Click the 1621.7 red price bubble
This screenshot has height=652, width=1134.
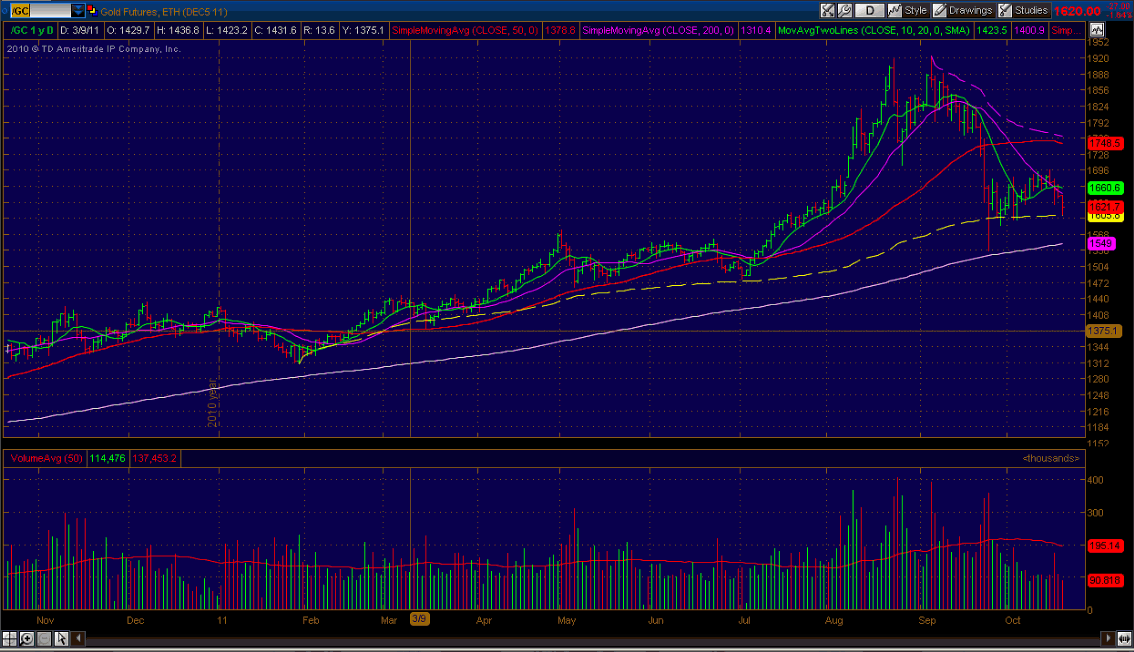click(x=1104, y=207)
